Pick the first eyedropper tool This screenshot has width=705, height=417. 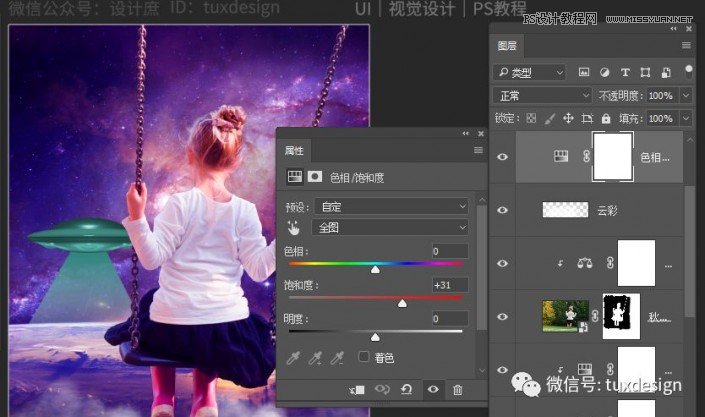pyautogui.click(x=293, y=358)
